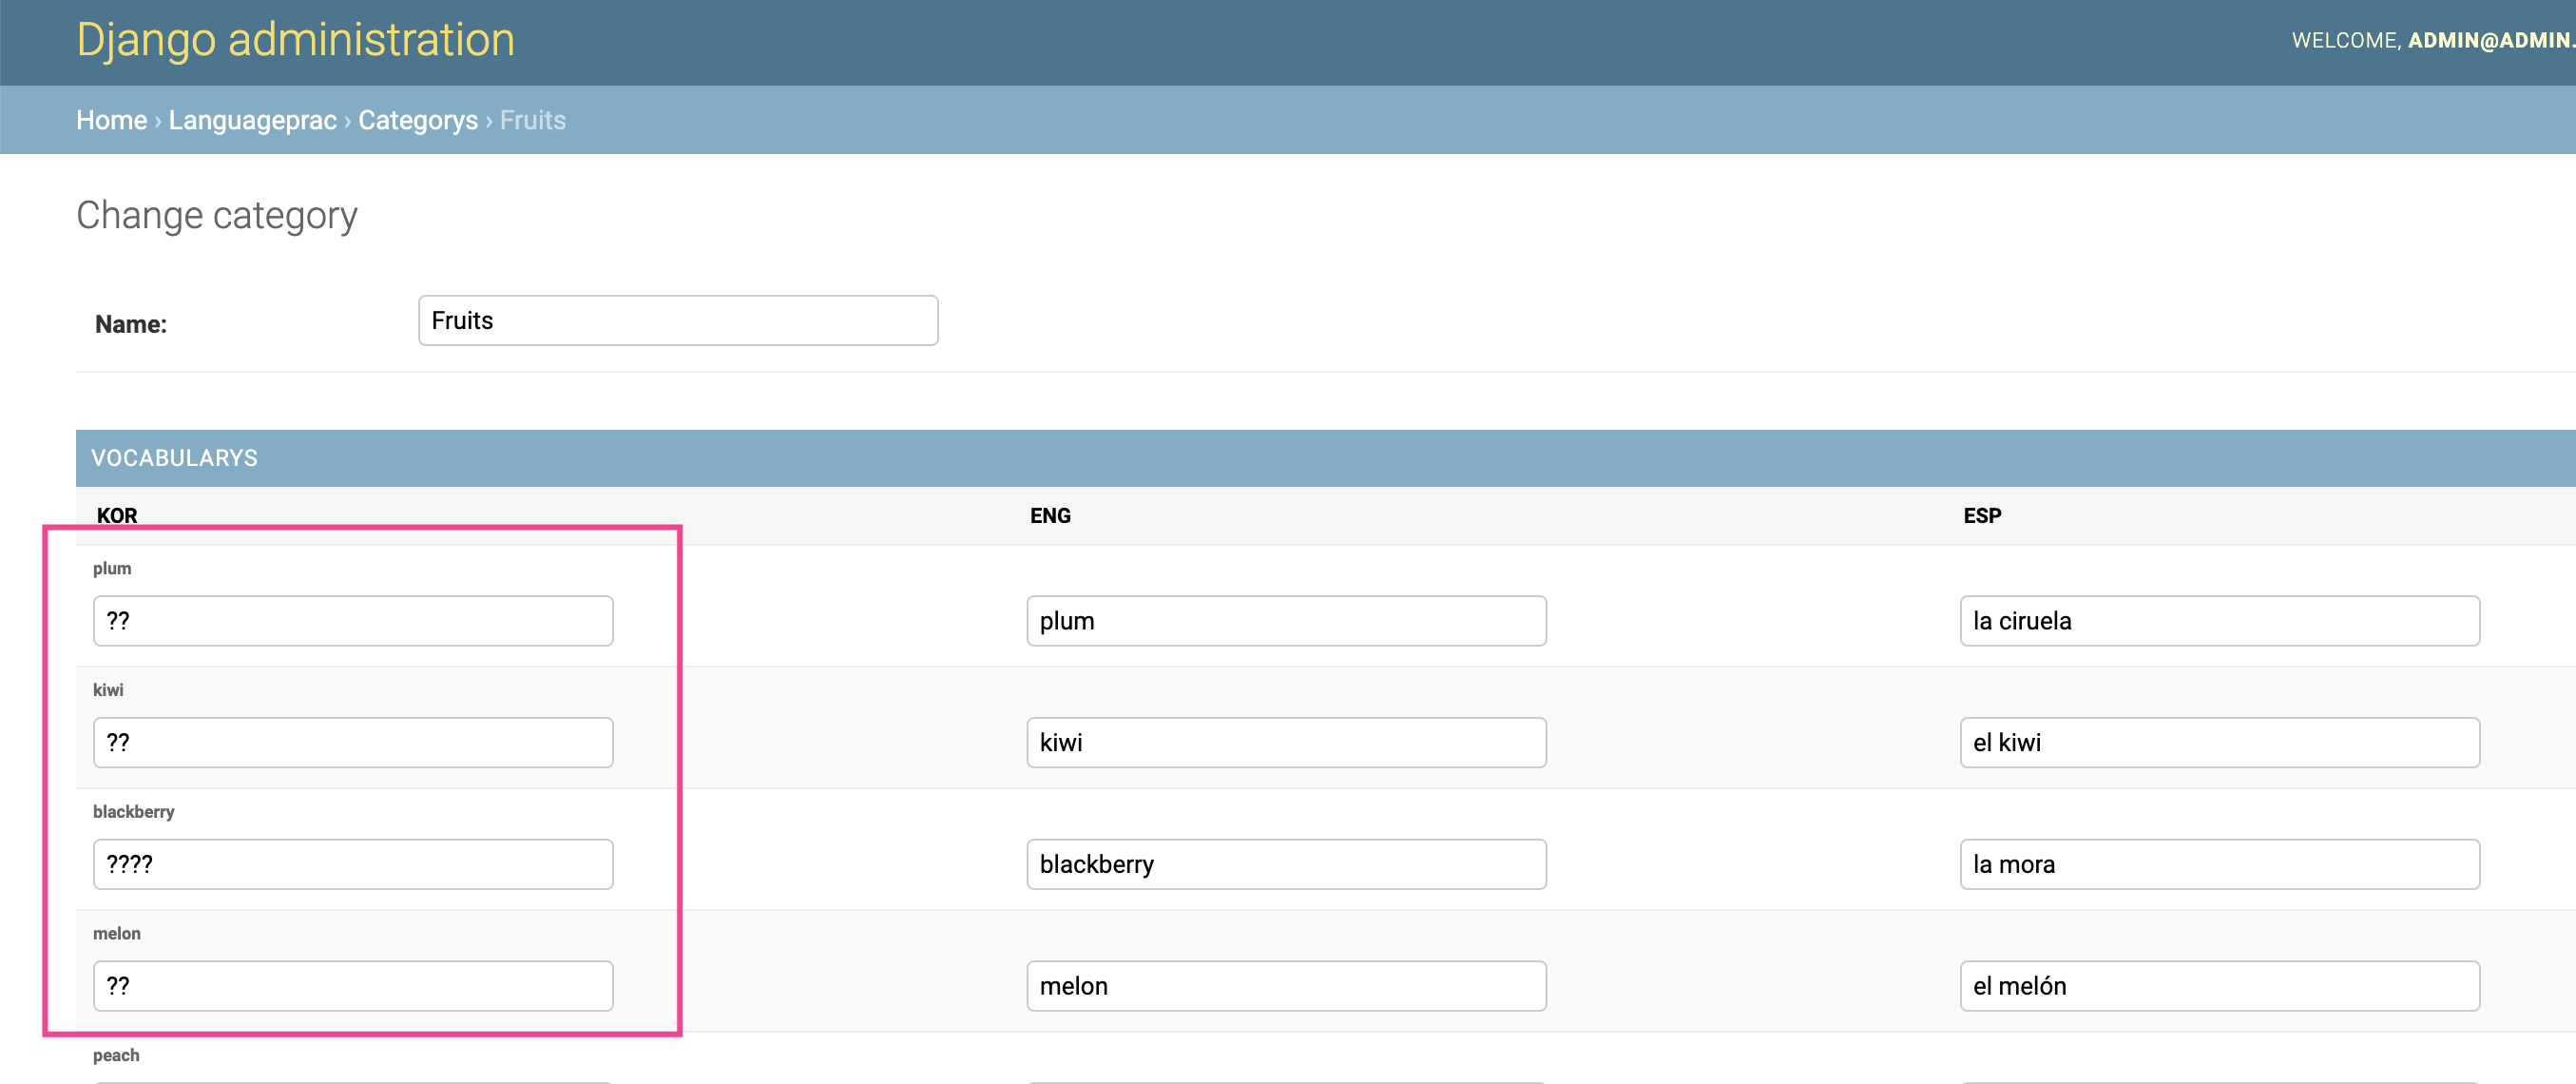
Task: Click the Name field containing Fruits
Action: point(677,320)
